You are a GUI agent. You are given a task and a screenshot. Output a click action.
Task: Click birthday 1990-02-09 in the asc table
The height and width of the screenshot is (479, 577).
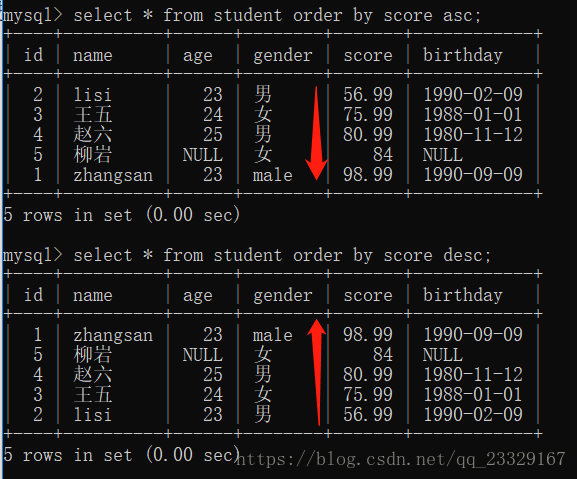tap(473, 95)
